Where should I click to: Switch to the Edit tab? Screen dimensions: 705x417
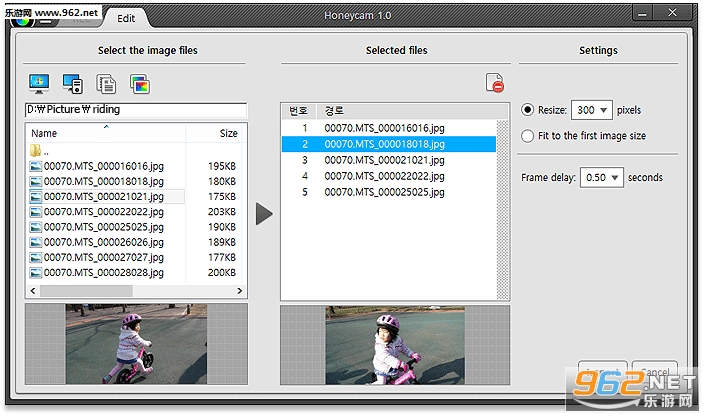pyautogui.click(x=126, y=18)
